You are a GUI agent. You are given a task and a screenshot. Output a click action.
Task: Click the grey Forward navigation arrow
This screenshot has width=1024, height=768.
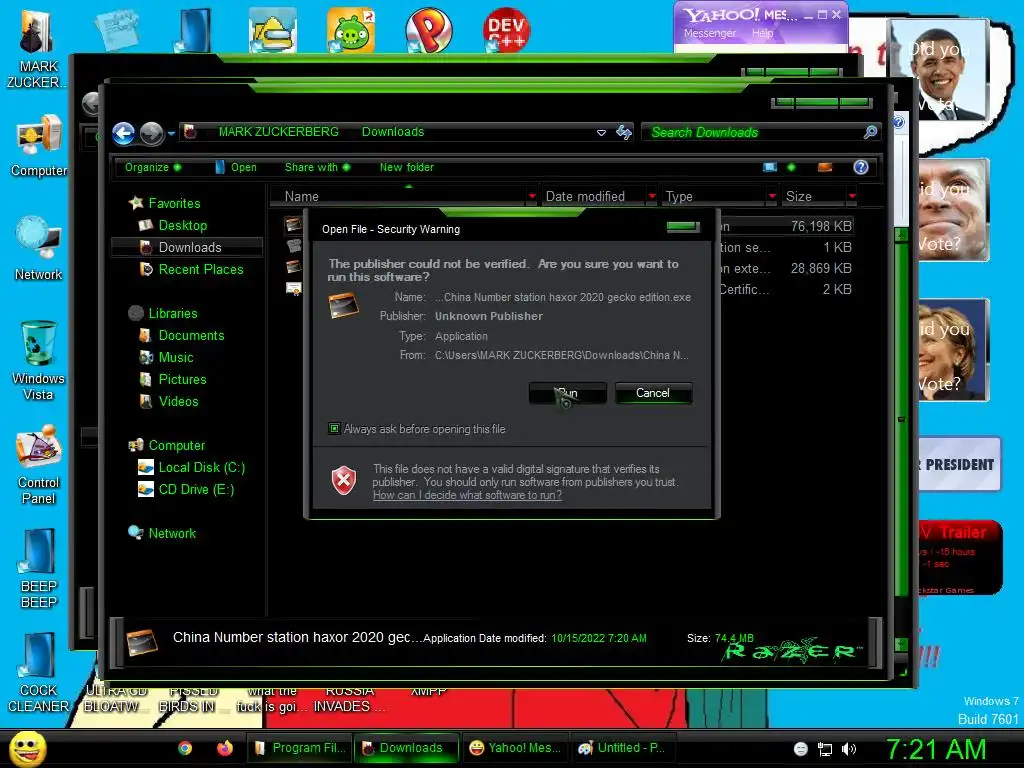click(152, 133)
